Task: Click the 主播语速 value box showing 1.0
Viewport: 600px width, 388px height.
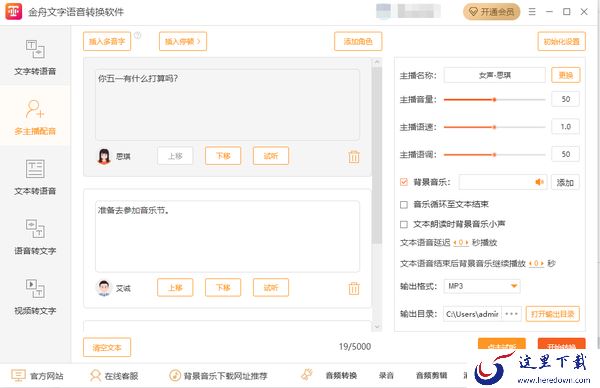Action: [566, 127]
